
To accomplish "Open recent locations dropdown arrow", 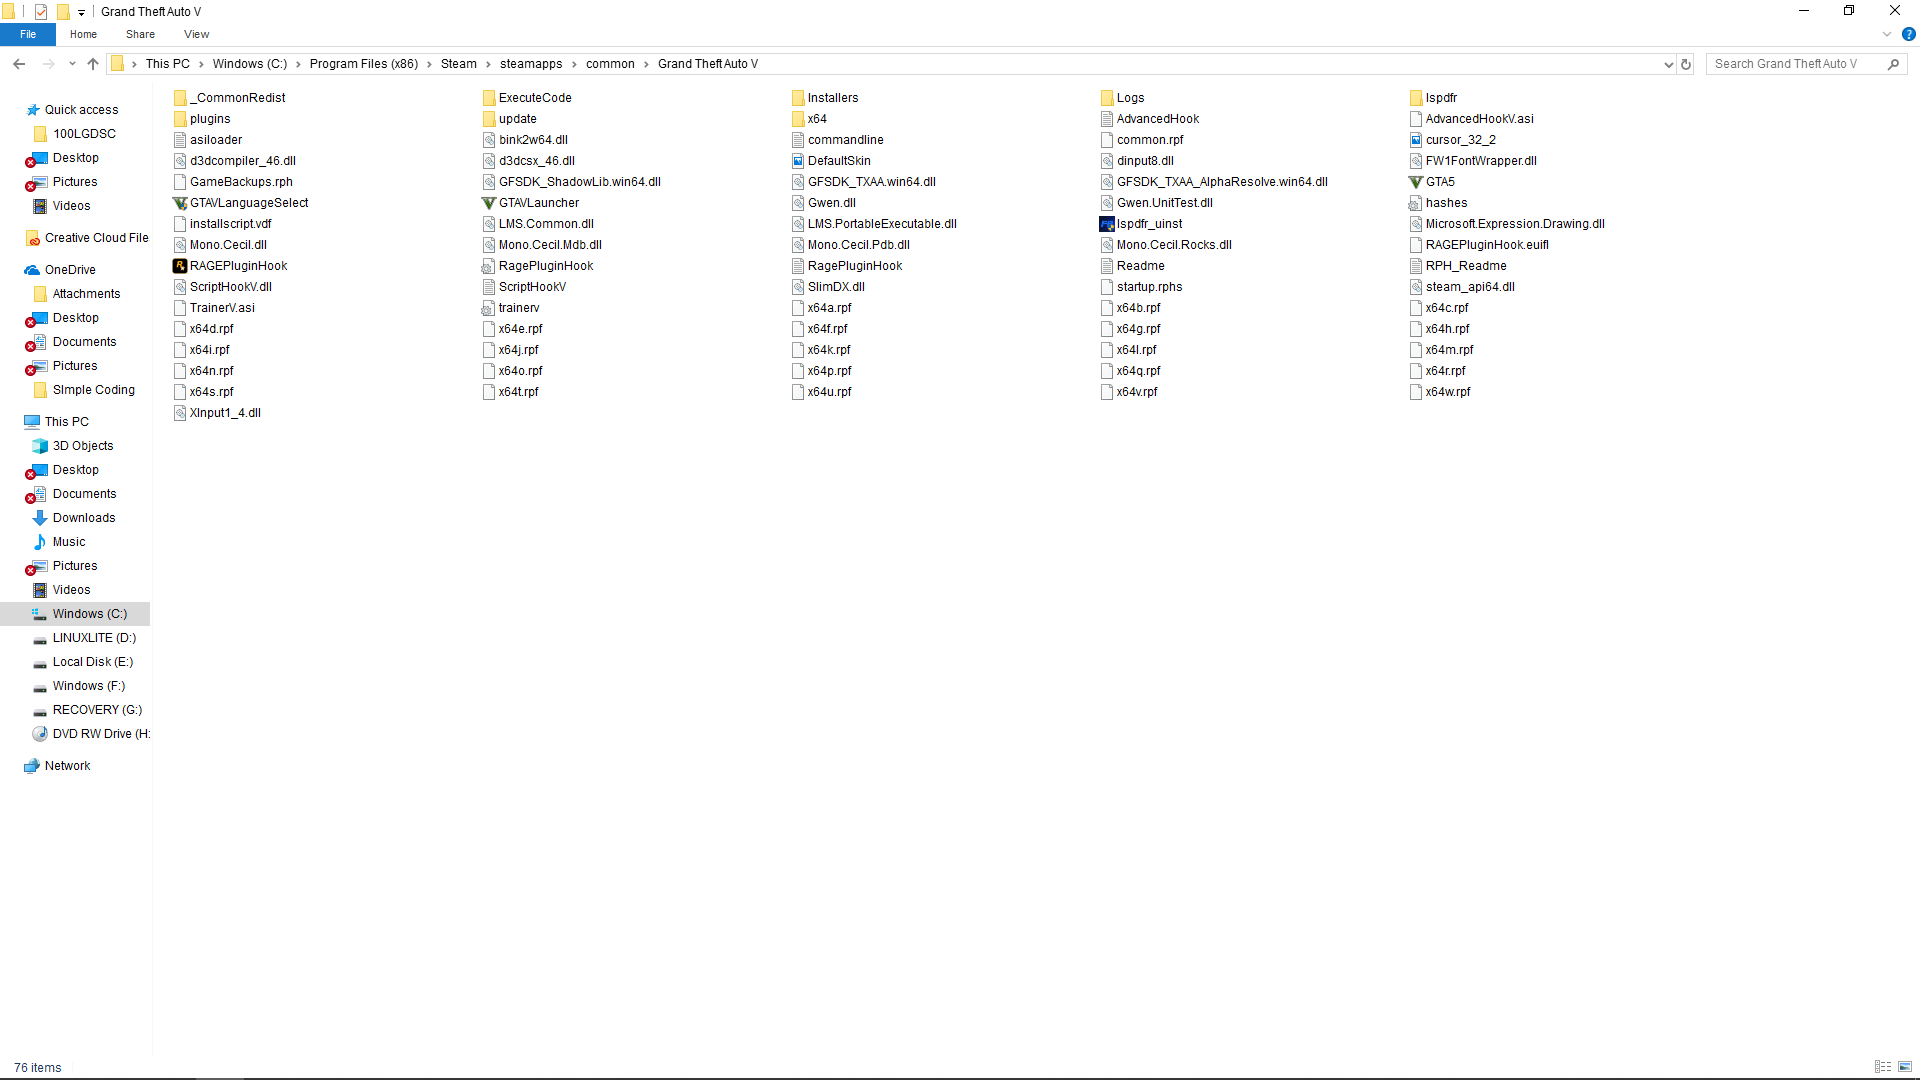I will tap(72, 64).
